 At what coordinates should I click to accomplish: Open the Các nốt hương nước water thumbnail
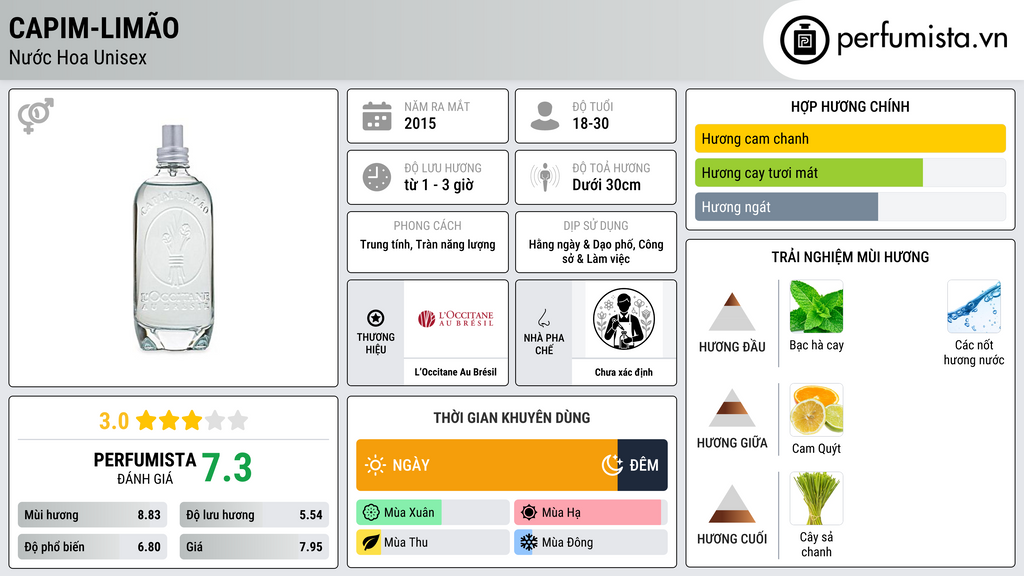click(x=974, y=307)
